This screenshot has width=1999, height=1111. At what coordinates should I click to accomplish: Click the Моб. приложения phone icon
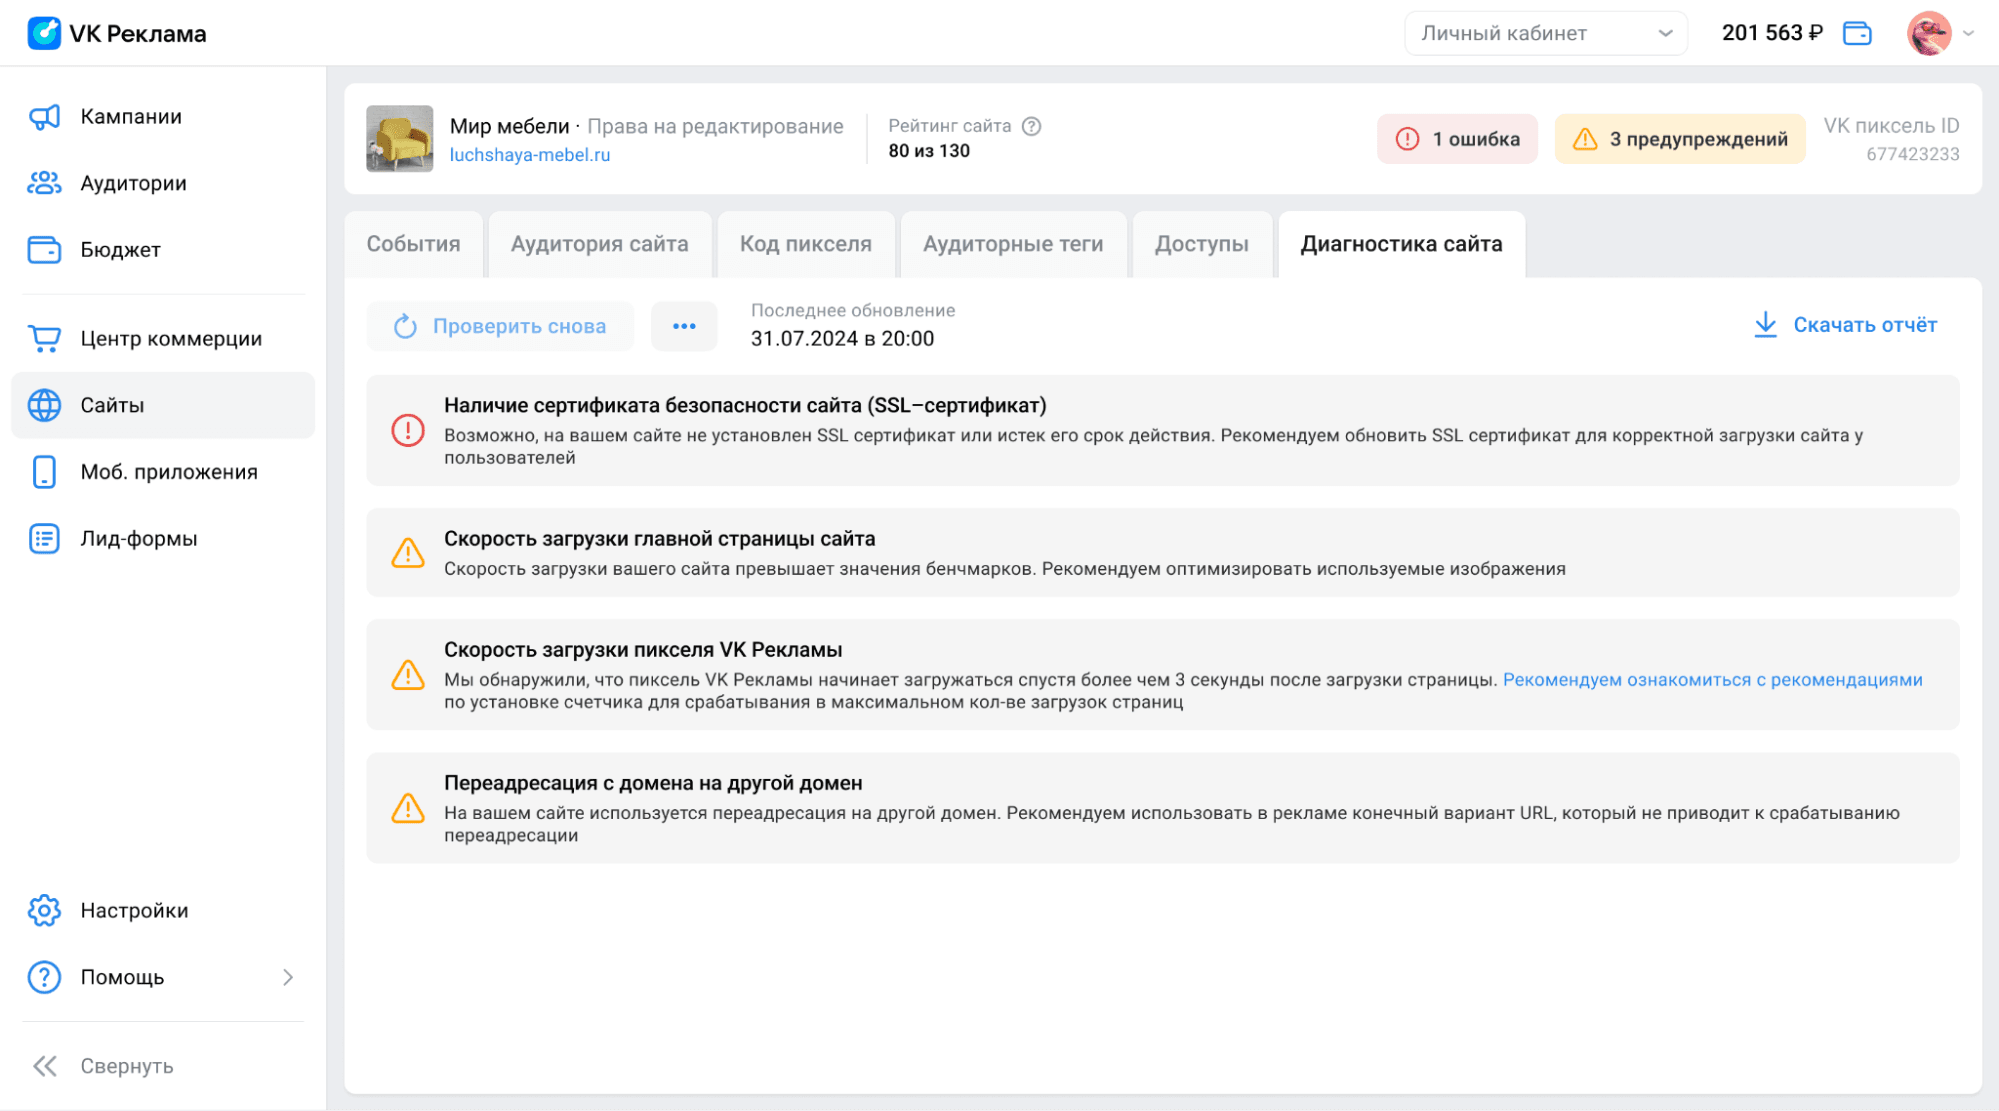point(44,472)
